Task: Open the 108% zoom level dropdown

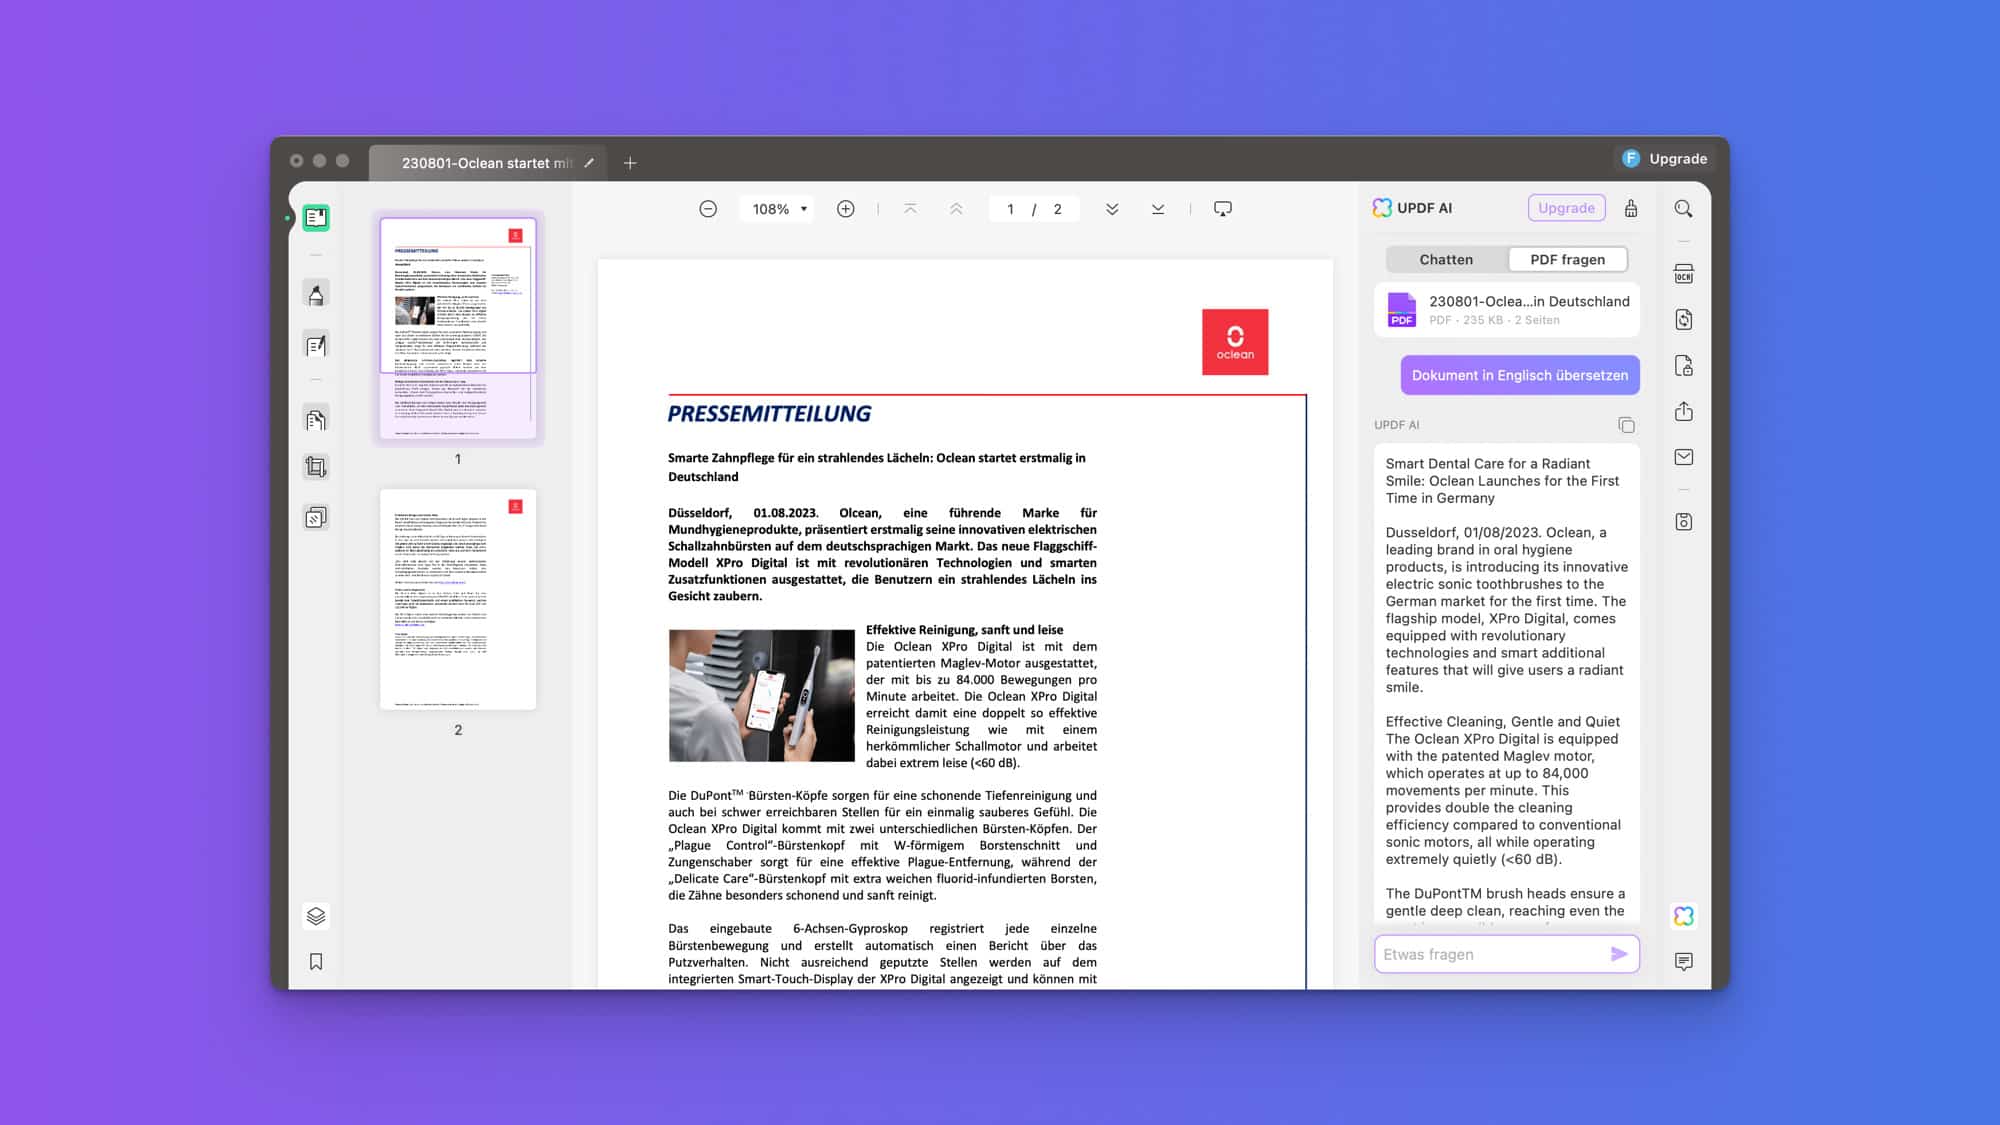Action: pos(779,209)
